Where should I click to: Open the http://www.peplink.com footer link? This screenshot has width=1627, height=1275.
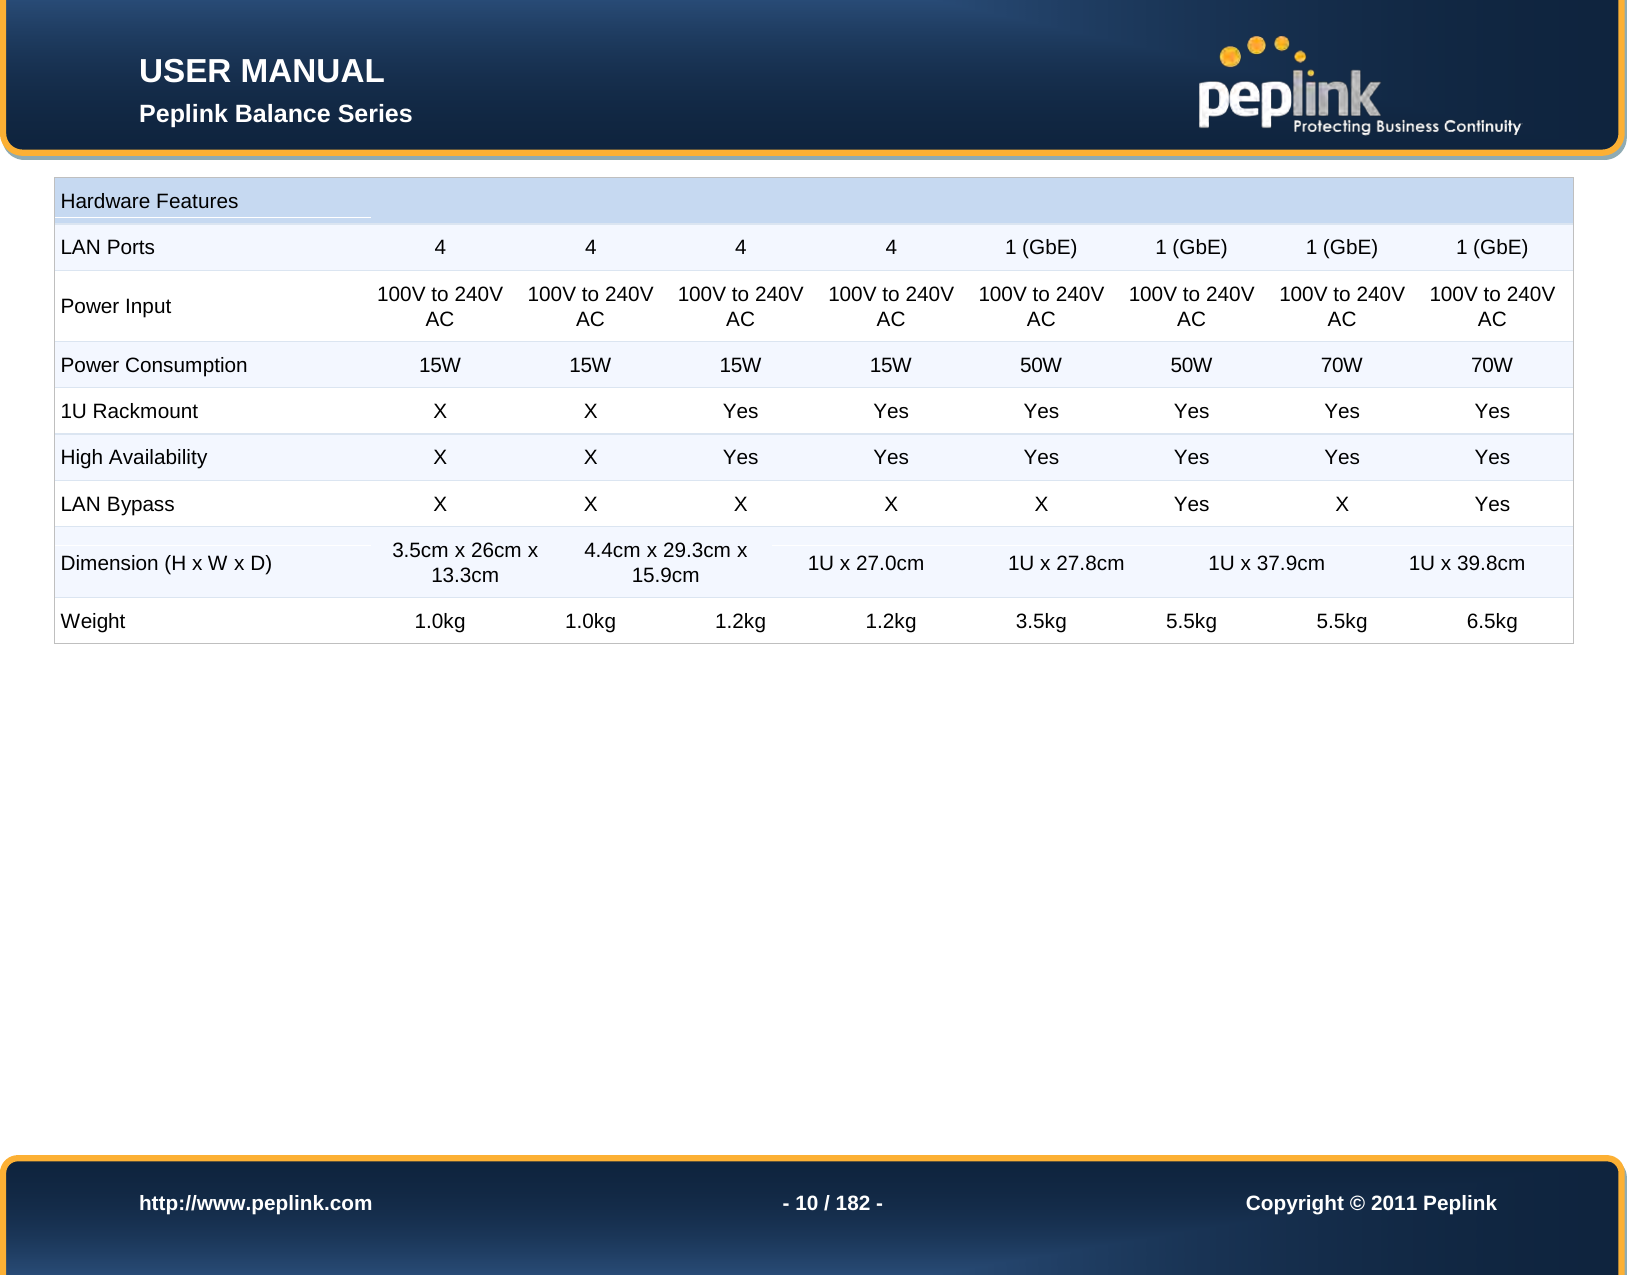coord(255,1203)
